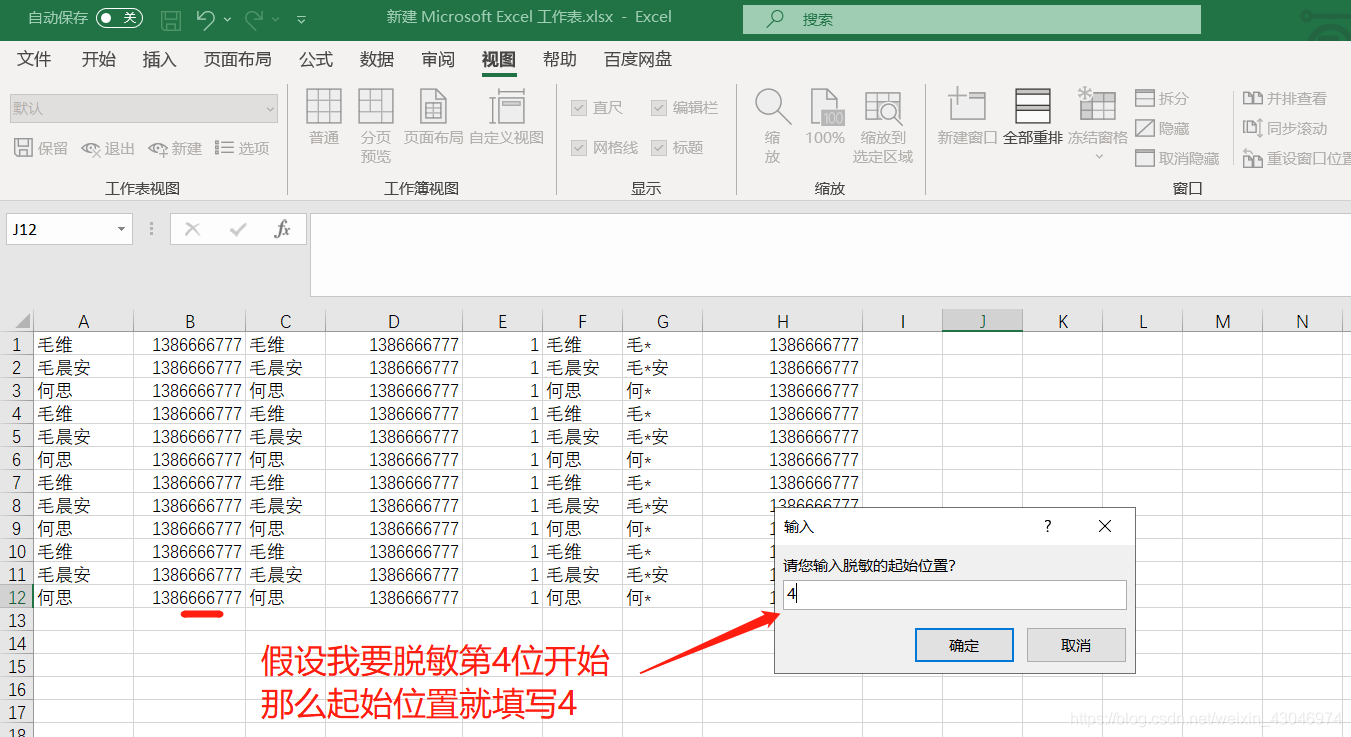1351x737 pixels.
Task: Click the Undo arrow icon
Action: click(x=205, y=18)
